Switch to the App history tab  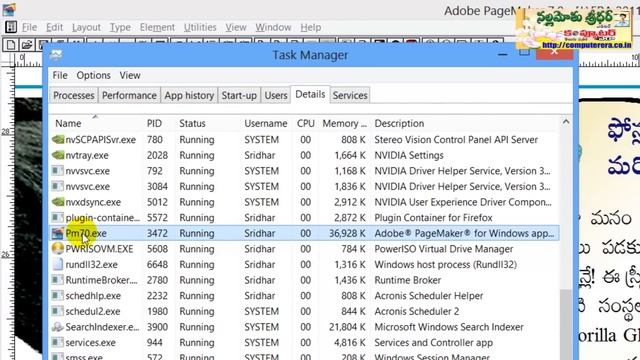tap(189, 95)
